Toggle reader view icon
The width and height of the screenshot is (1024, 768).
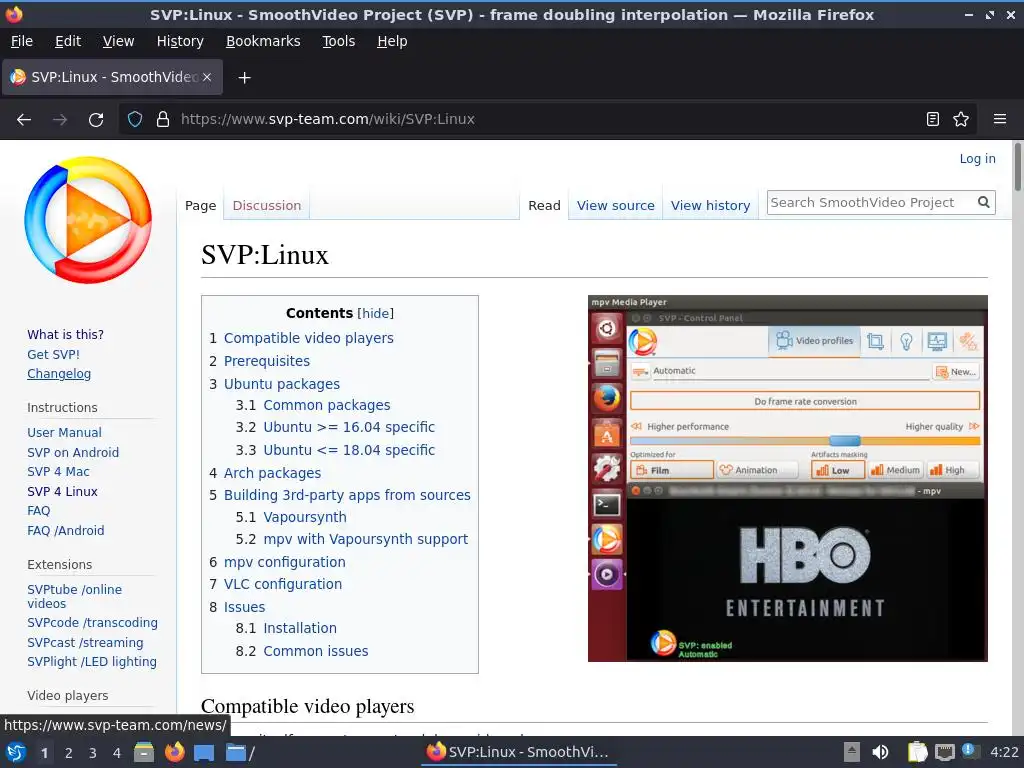(933, 120)
